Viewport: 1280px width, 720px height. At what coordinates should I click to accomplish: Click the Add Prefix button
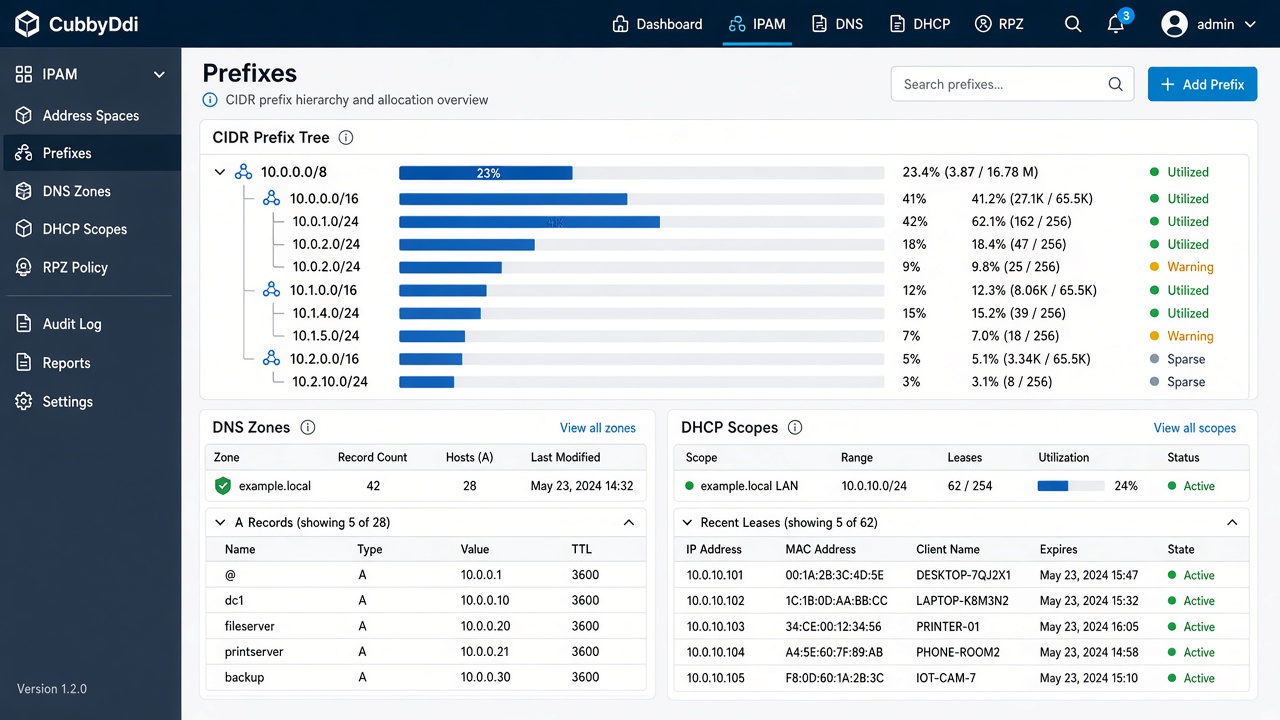point(1202,84)
